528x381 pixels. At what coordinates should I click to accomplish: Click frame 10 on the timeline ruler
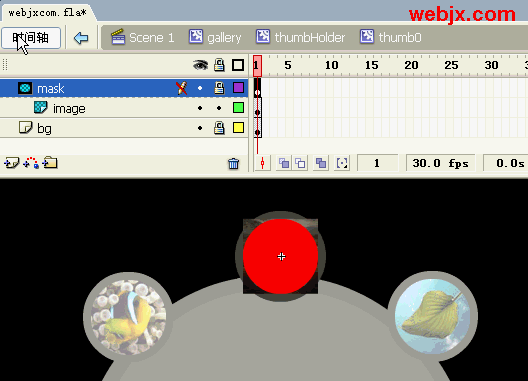pos(331,65)
